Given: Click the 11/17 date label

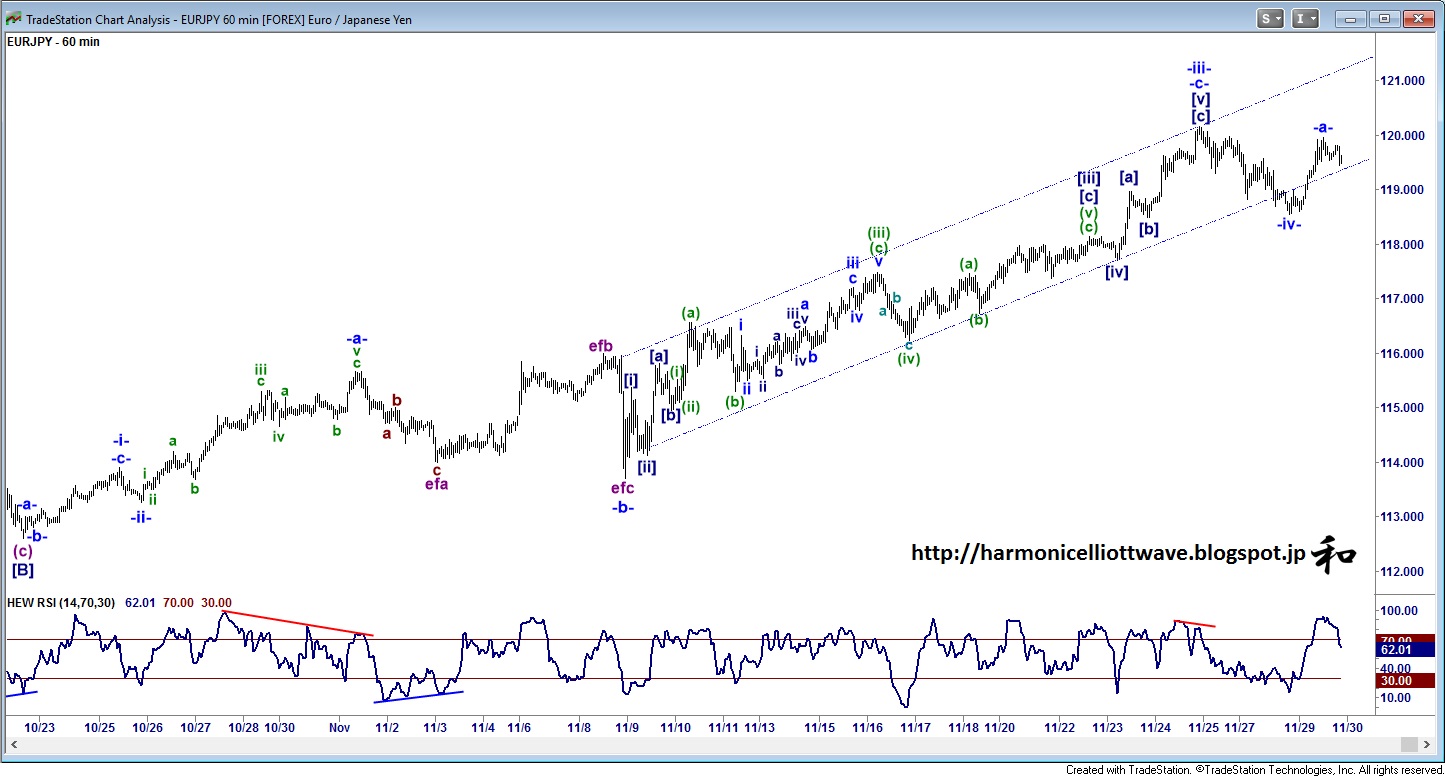Looking at the screenshot, I should click(x=916, y=727).
